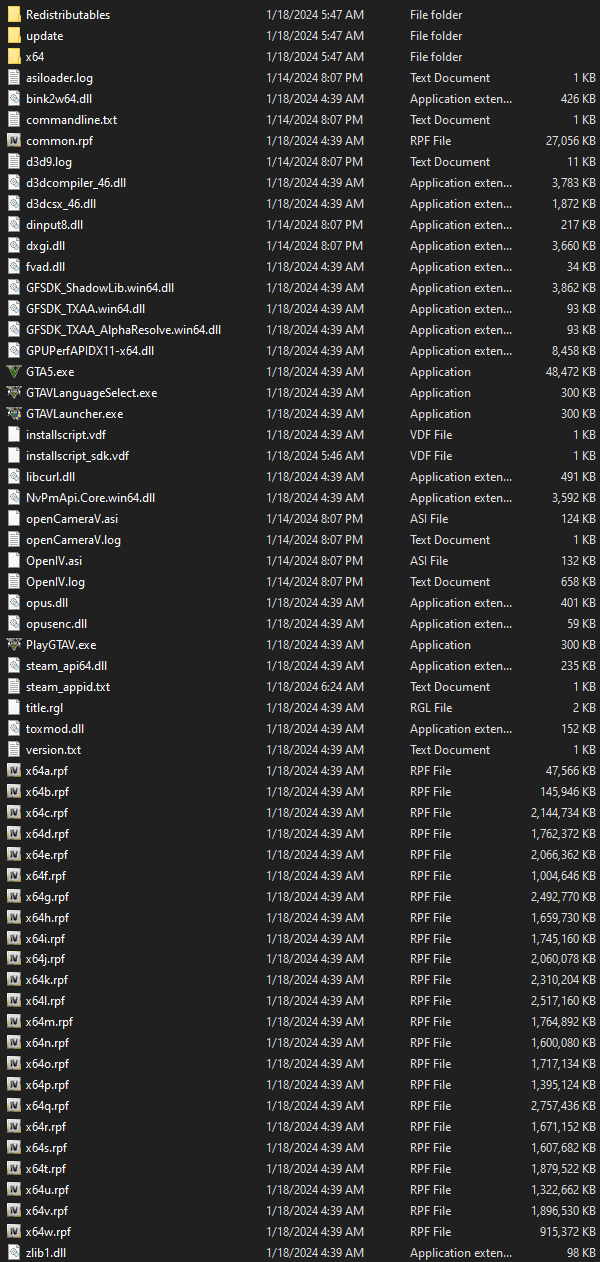Click the PlayGTAV.exe icon
The height and width of the screenshot is (1262, 600).
coord(14,645)
